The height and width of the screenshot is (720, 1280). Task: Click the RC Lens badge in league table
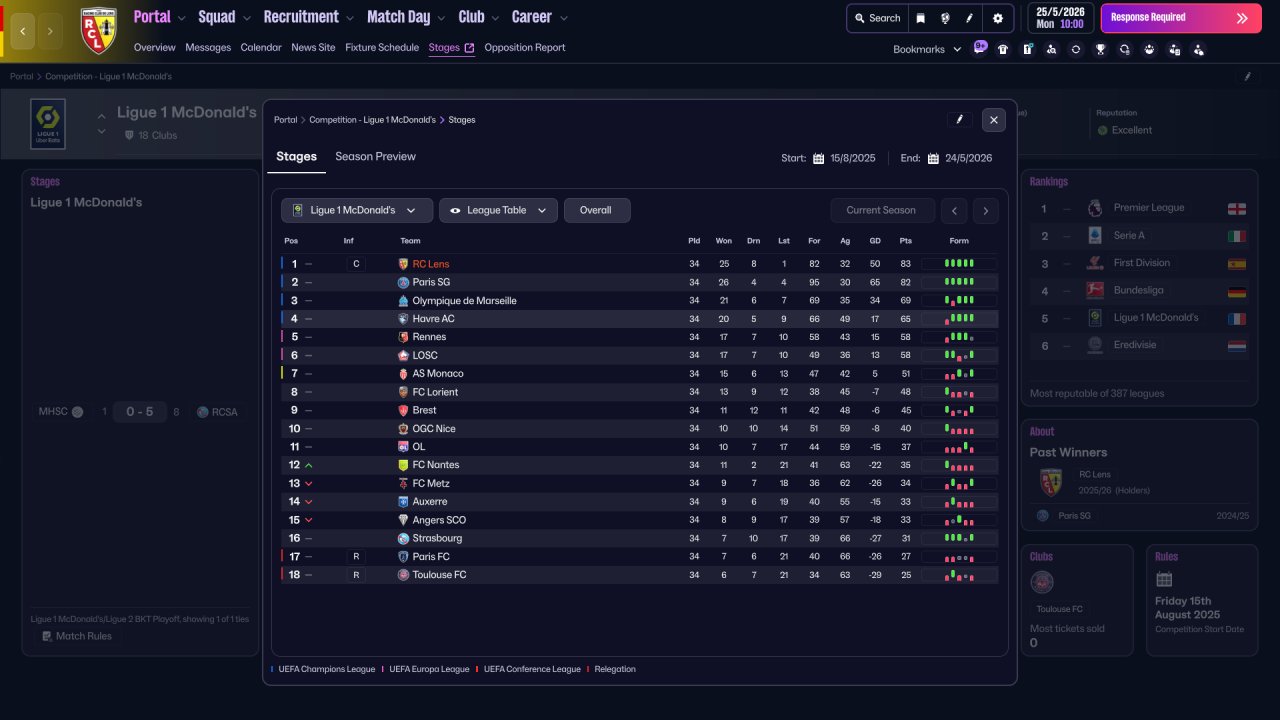pos(404,264)
